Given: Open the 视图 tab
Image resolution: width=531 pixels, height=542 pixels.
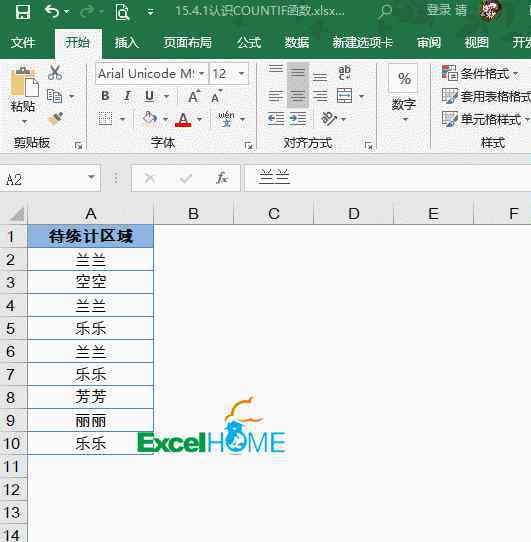Looking at the screenshot, I should click(x=476, y=43).
